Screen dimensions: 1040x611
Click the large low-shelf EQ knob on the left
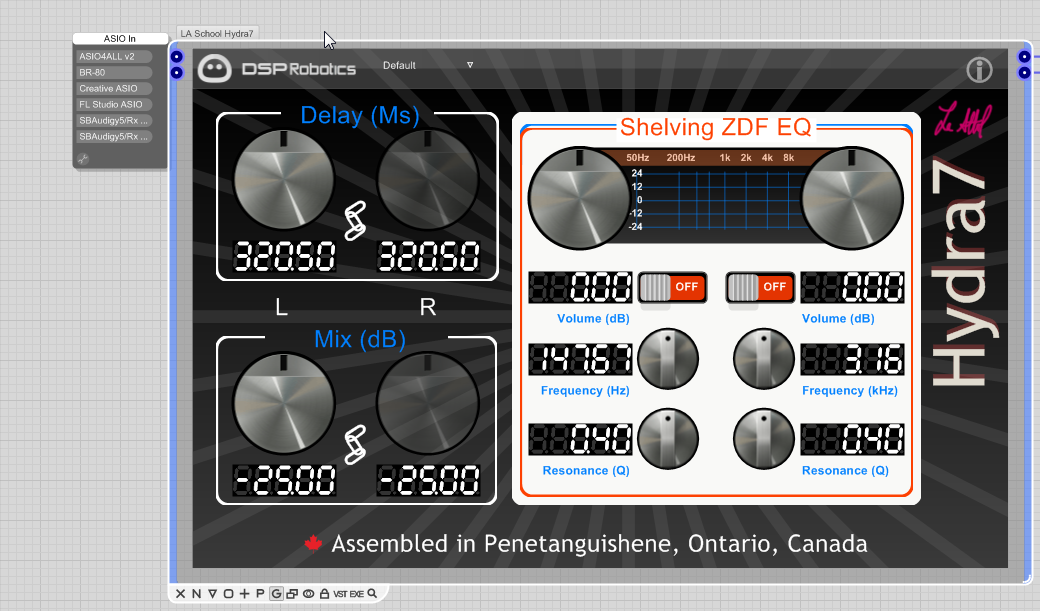579,198
